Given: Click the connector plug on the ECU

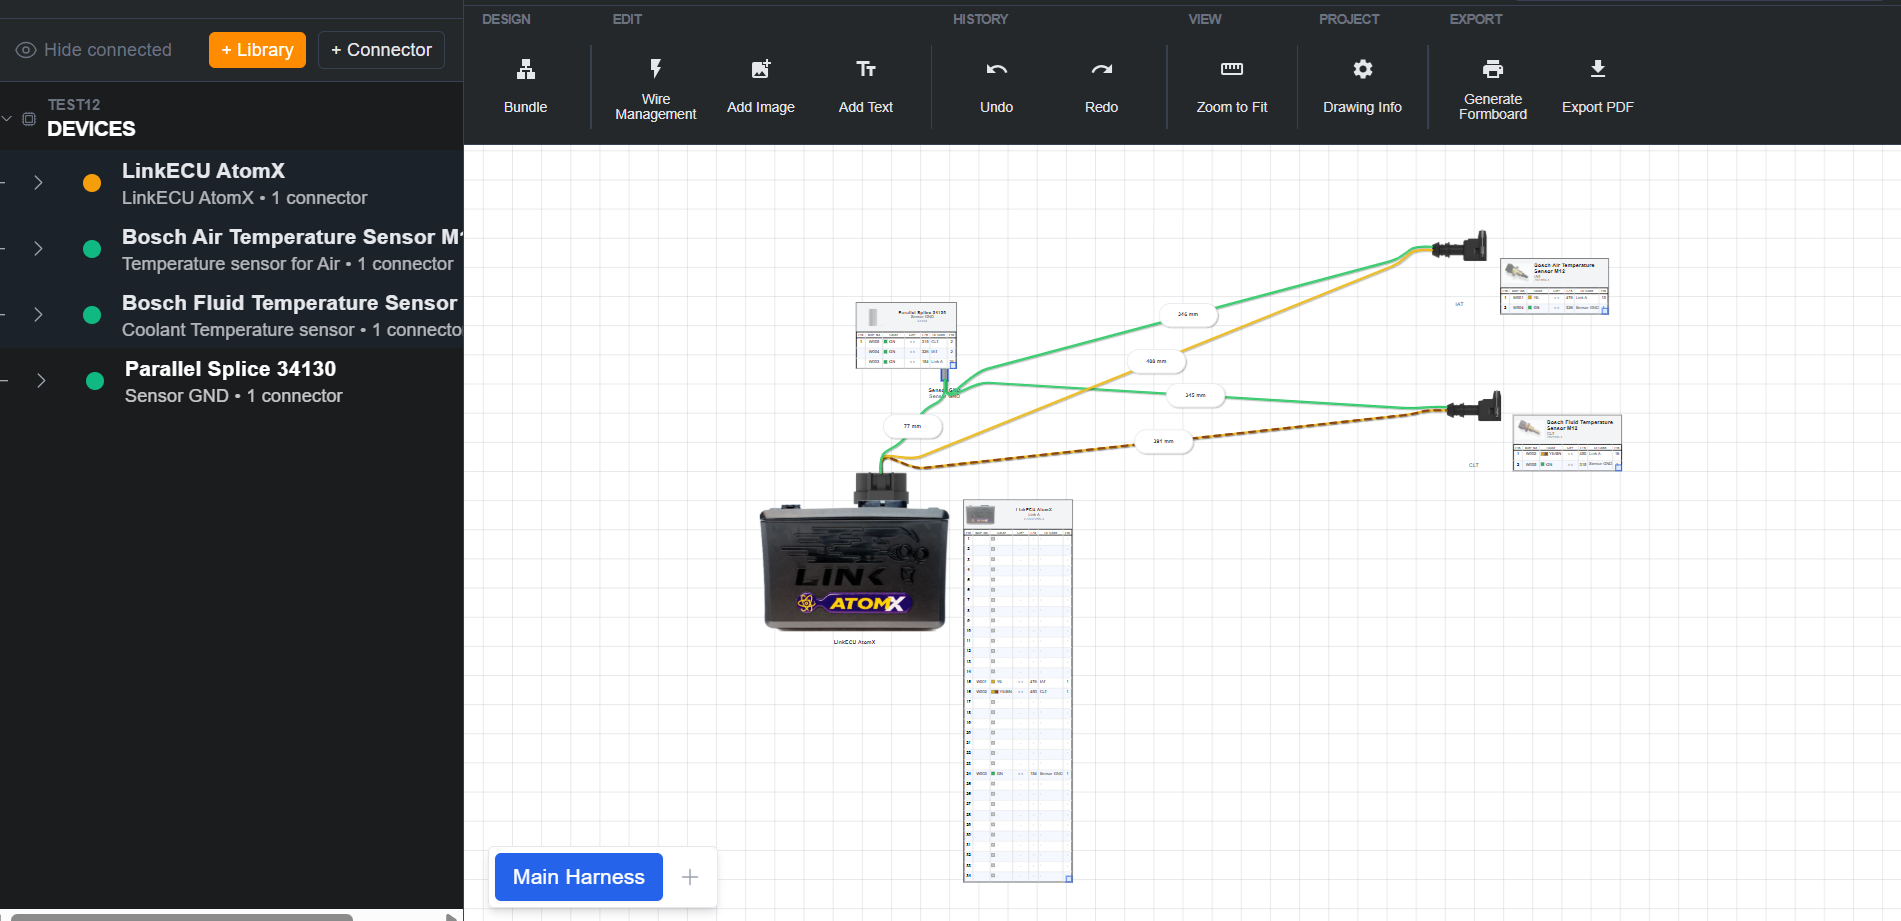Looking at the screenshot, I should [x=881, y=489].
